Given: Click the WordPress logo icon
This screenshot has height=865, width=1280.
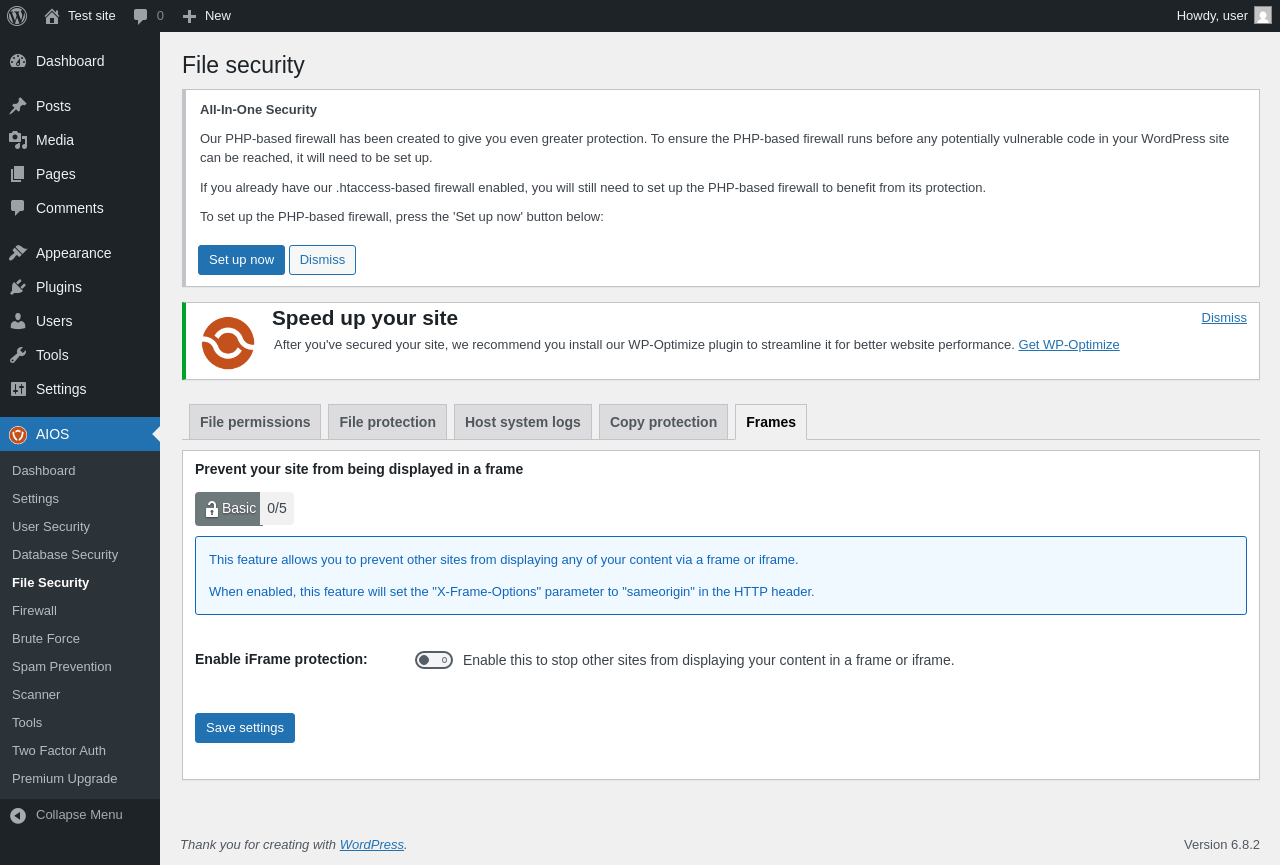Looking at the screenshot, I should pyautogui.click(x=17, y=16).
